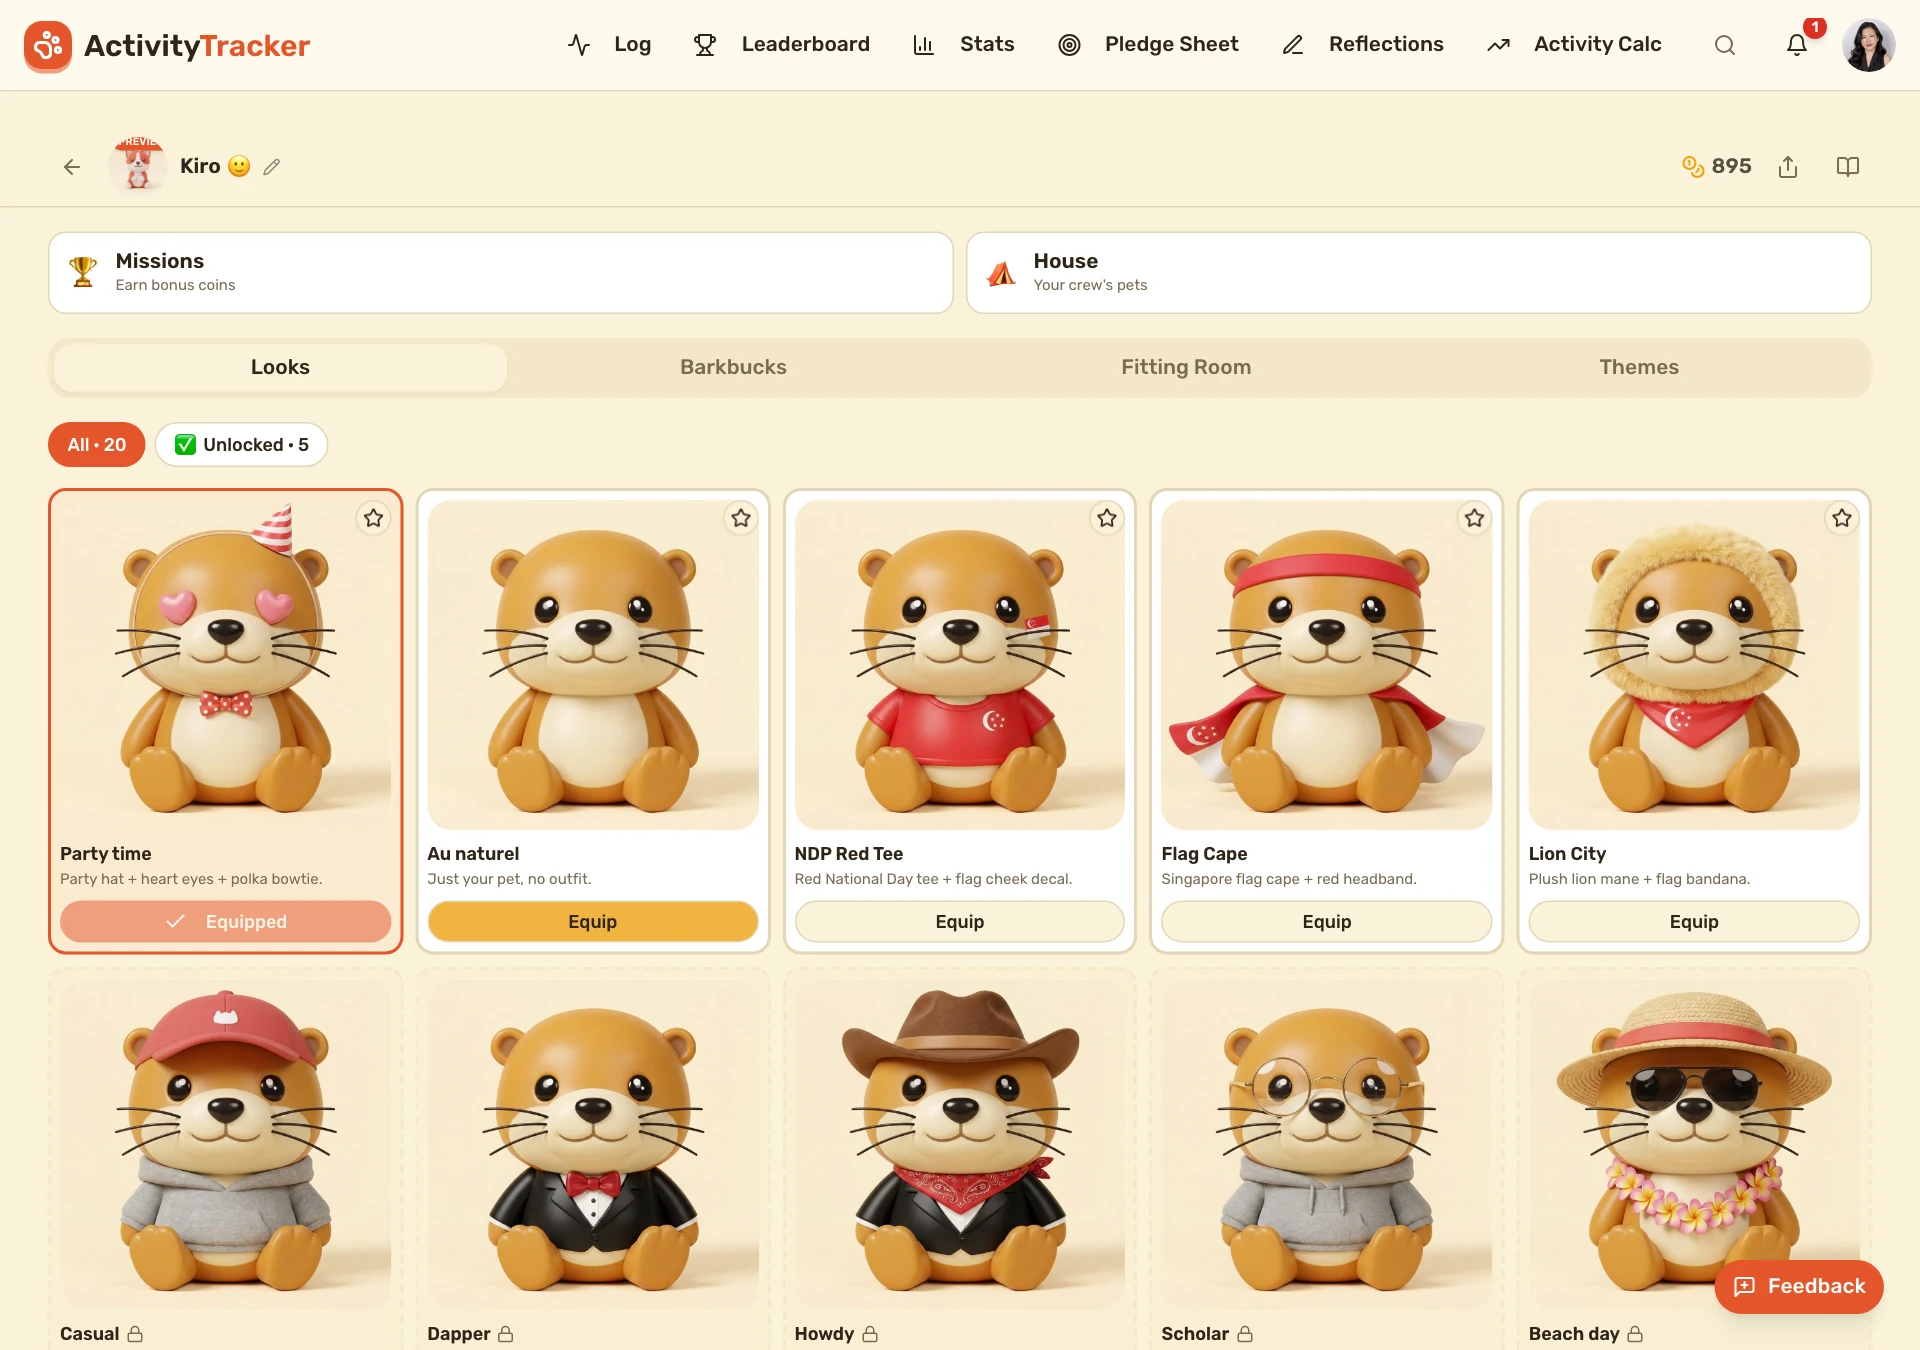Equip the Au naturel look
The image size is (1920, 1350).
[593, 922]
